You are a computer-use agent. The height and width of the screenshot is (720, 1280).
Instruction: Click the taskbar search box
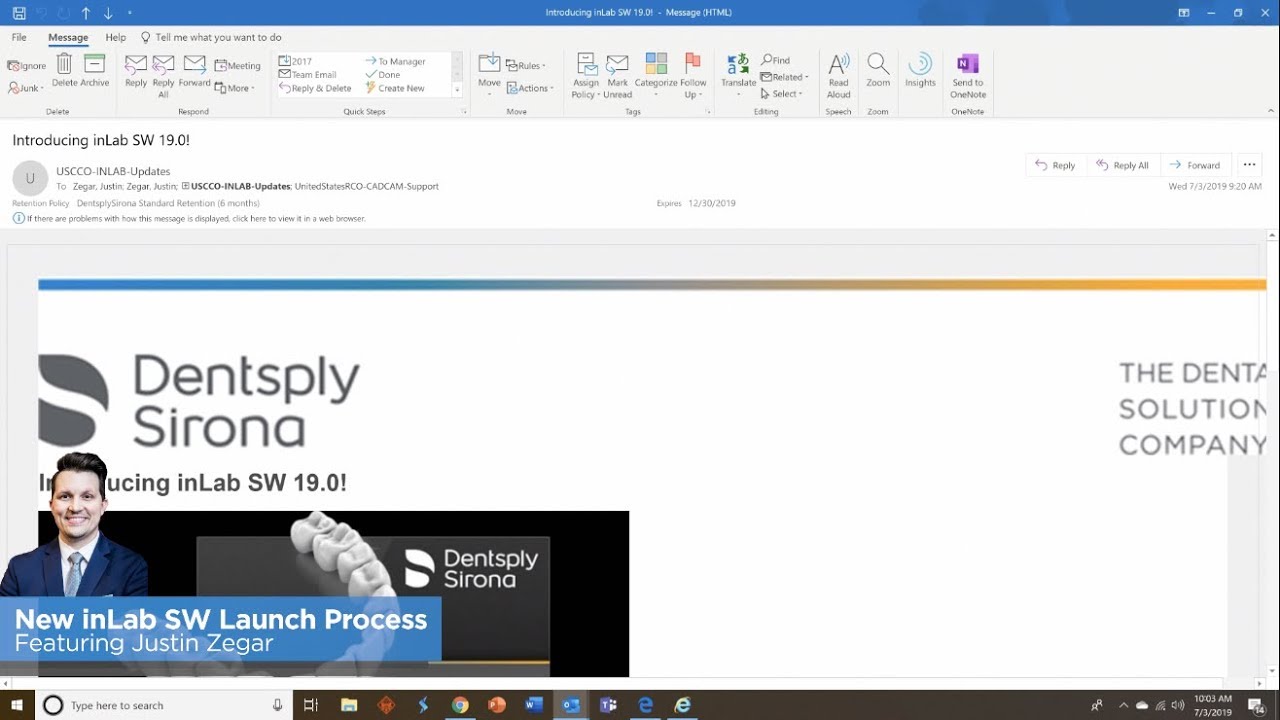[165, 705]
